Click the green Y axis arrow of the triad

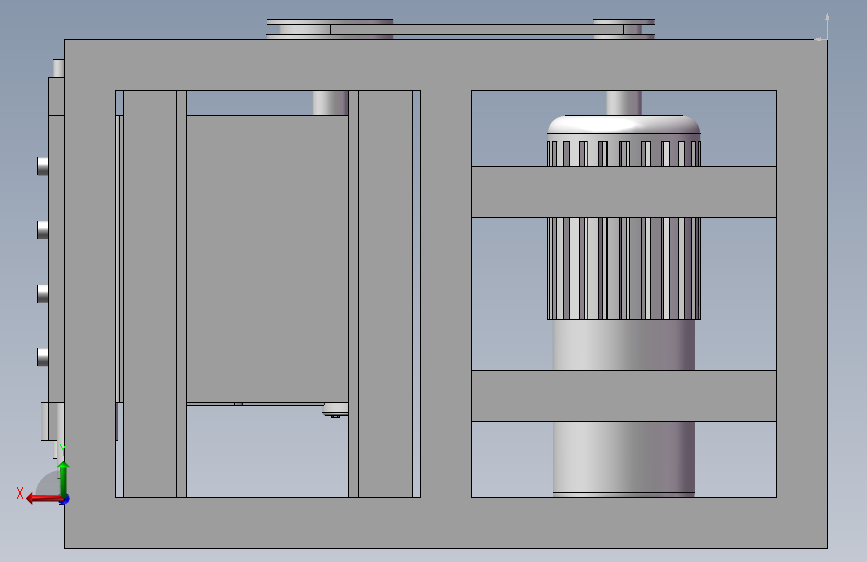(64, 478)
